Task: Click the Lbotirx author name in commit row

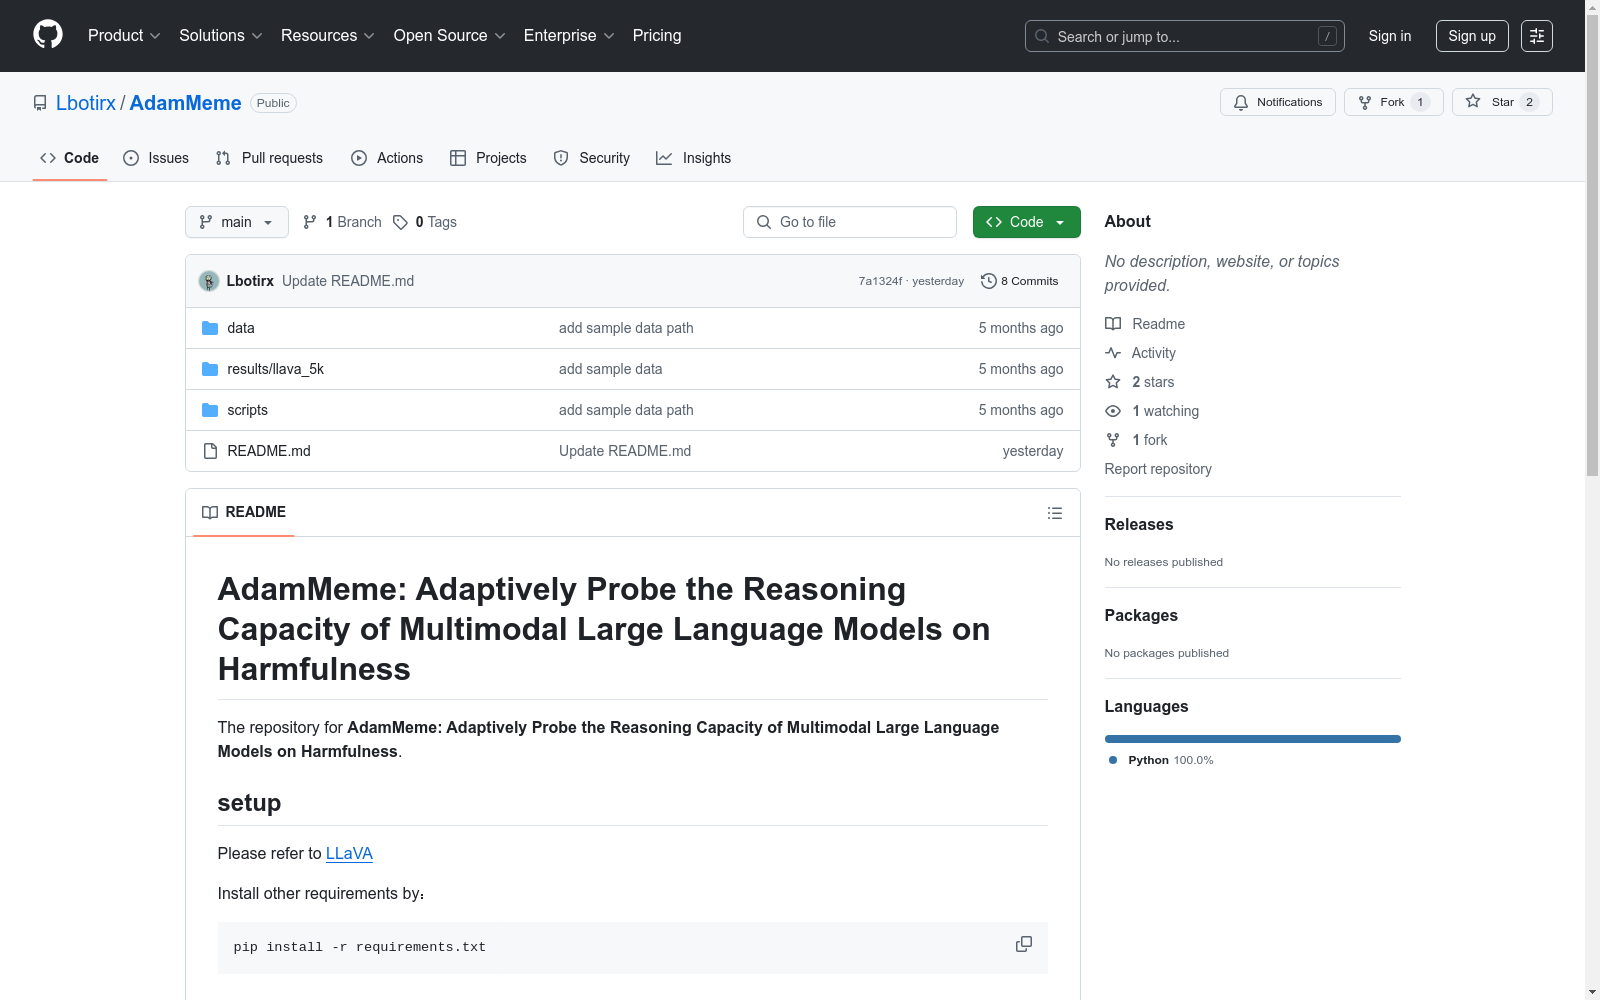Action: coord(250,281)
